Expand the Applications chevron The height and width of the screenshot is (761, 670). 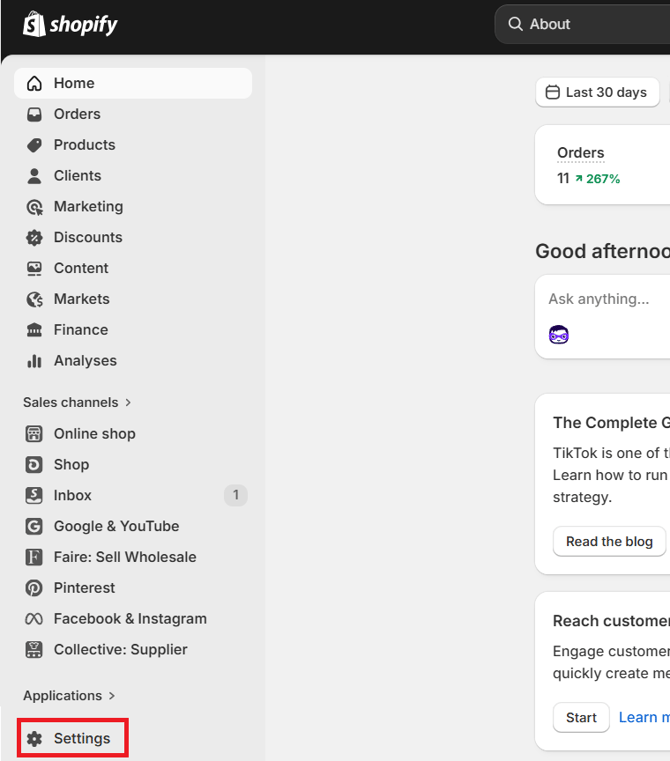[x=112, y=695]
